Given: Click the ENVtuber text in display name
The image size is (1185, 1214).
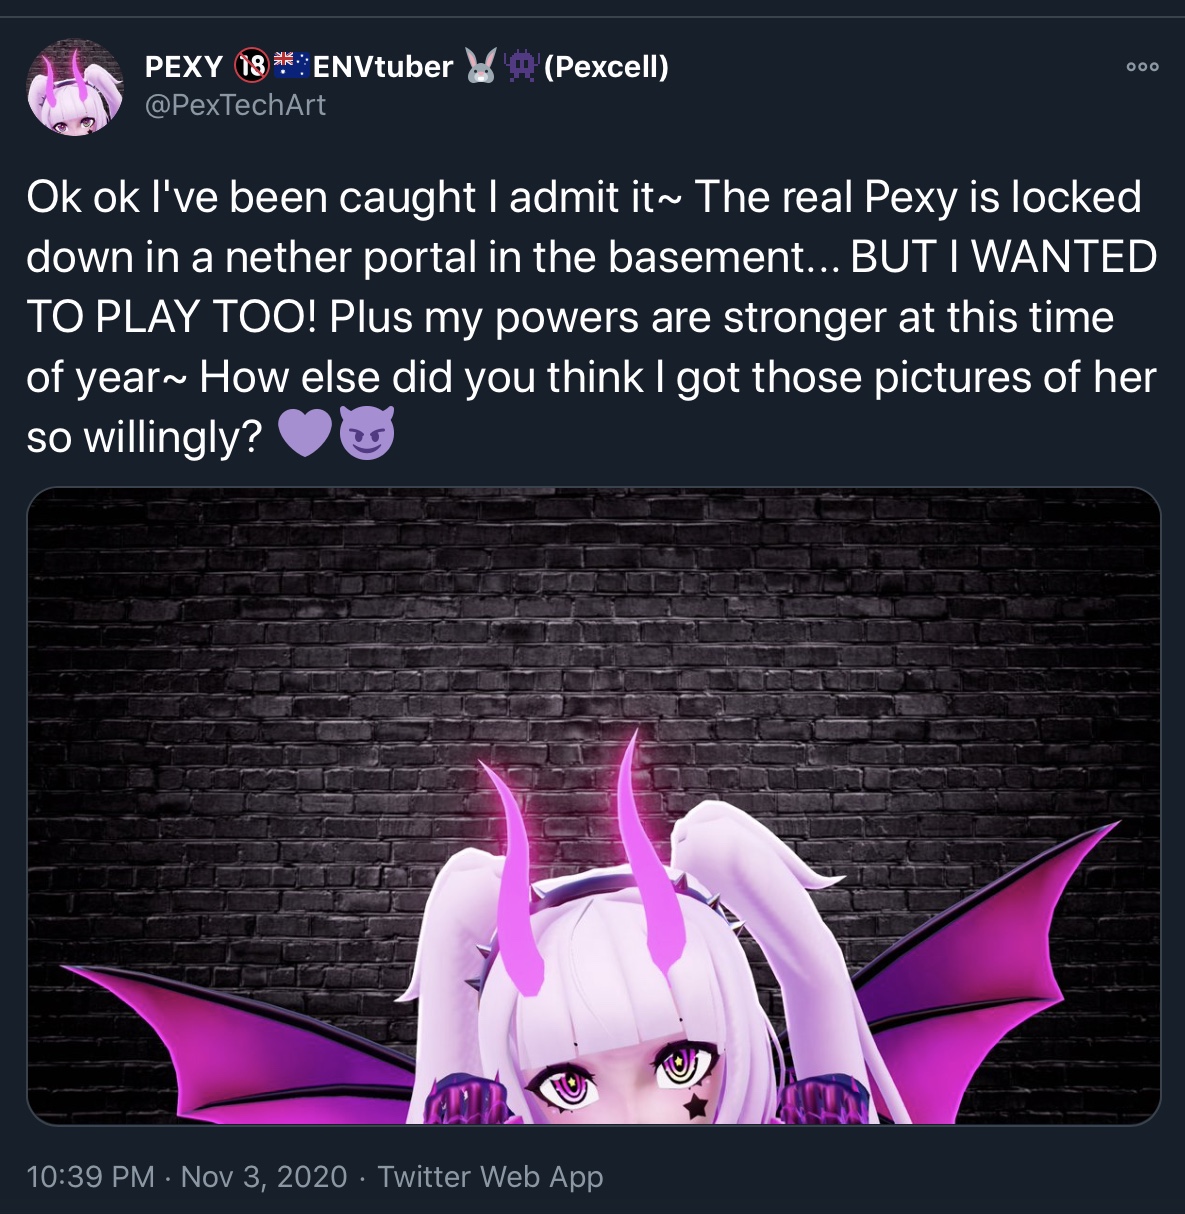Looking at the screenshot, I should coord(383,67).
